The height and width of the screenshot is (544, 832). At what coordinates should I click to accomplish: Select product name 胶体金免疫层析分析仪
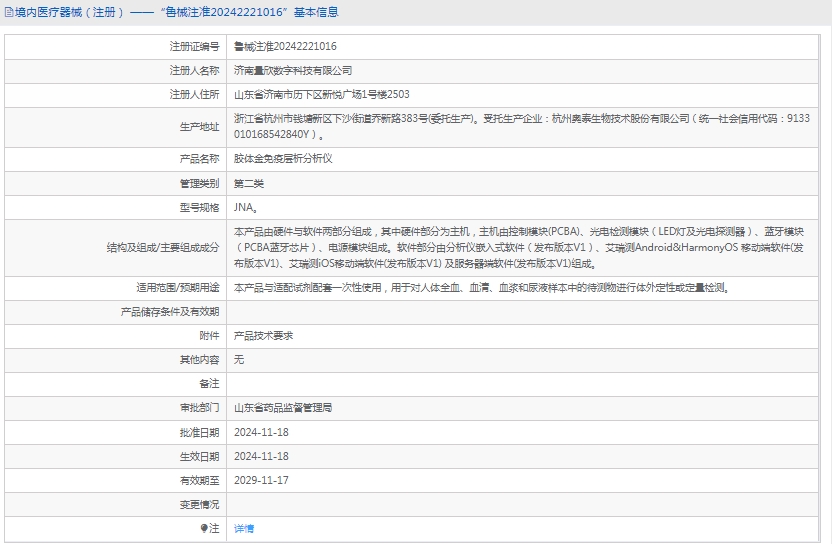tap(283, 158)
